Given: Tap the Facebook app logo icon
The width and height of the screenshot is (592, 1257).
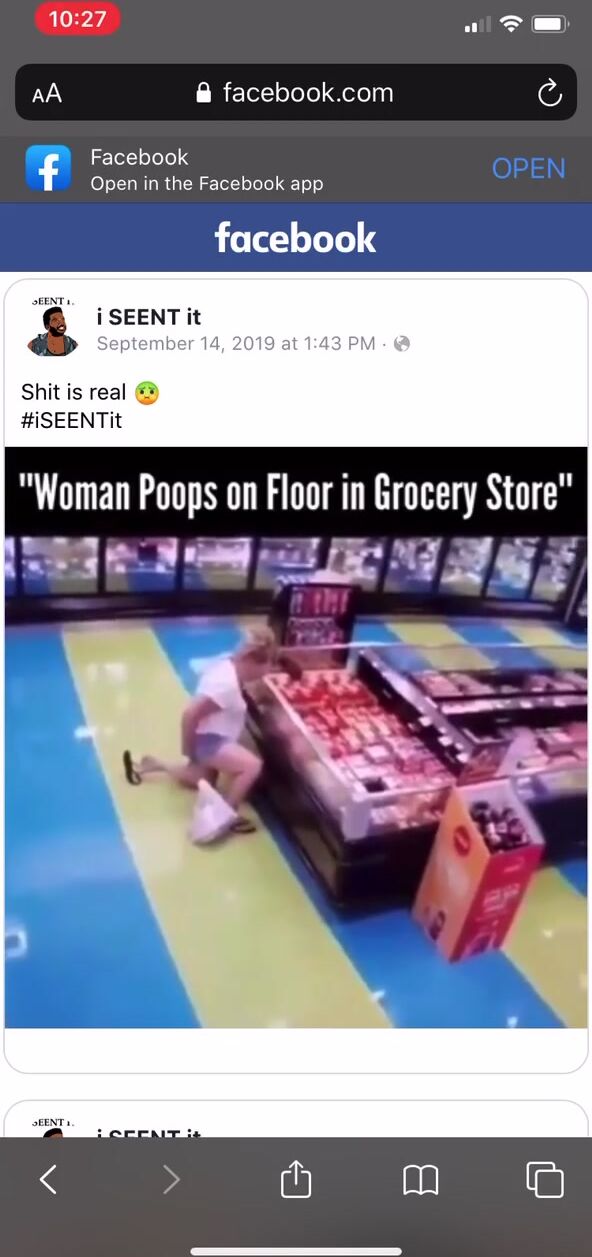Looking at the screenshot, I should pyautogui.click(x=49, y=168).
